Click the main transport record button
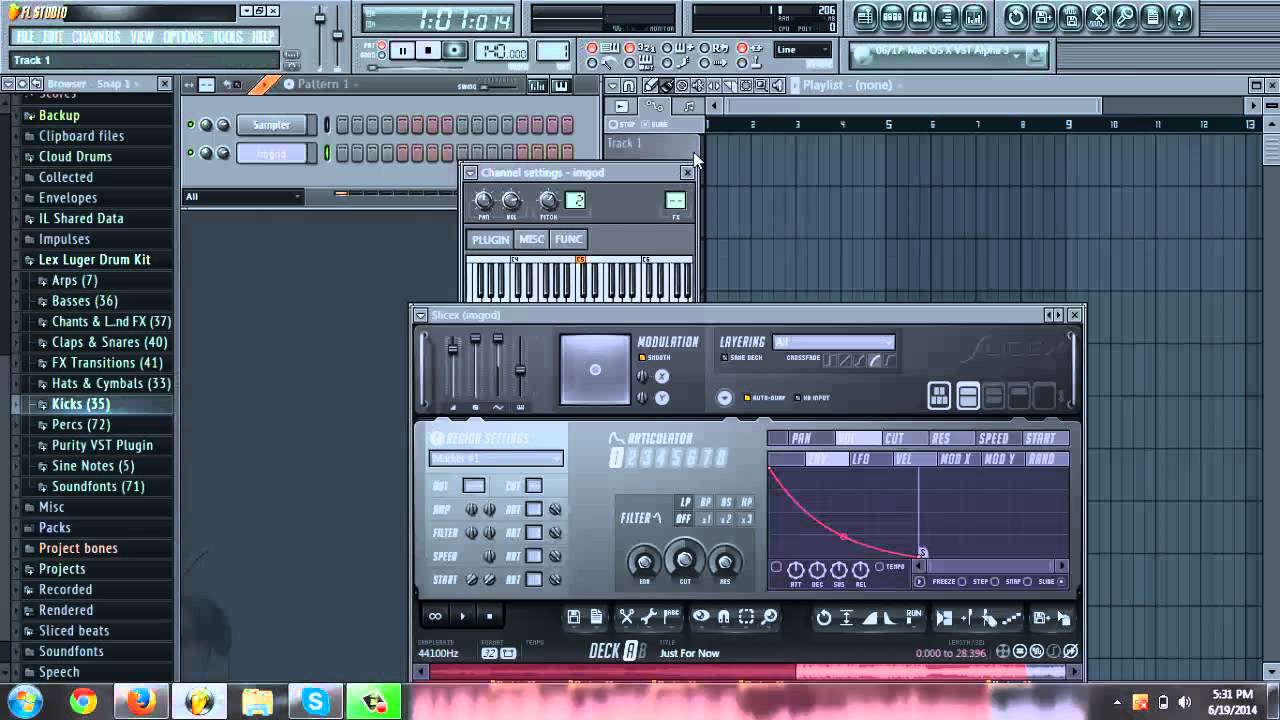Image resolution: width=1280 pixels, height=720 pixels. coord(455,51)
